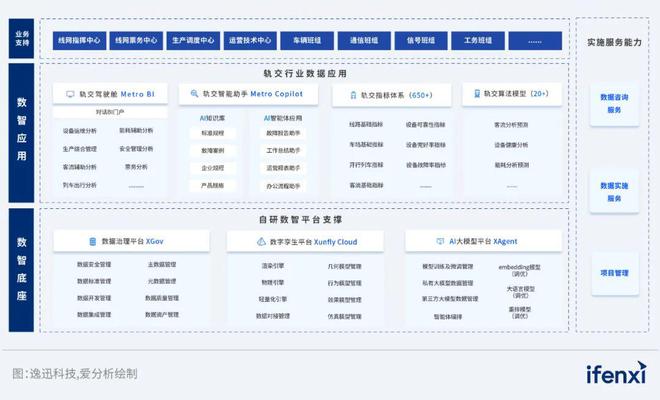Click the 设备健康分析 entry

click(x=511, y=145)
